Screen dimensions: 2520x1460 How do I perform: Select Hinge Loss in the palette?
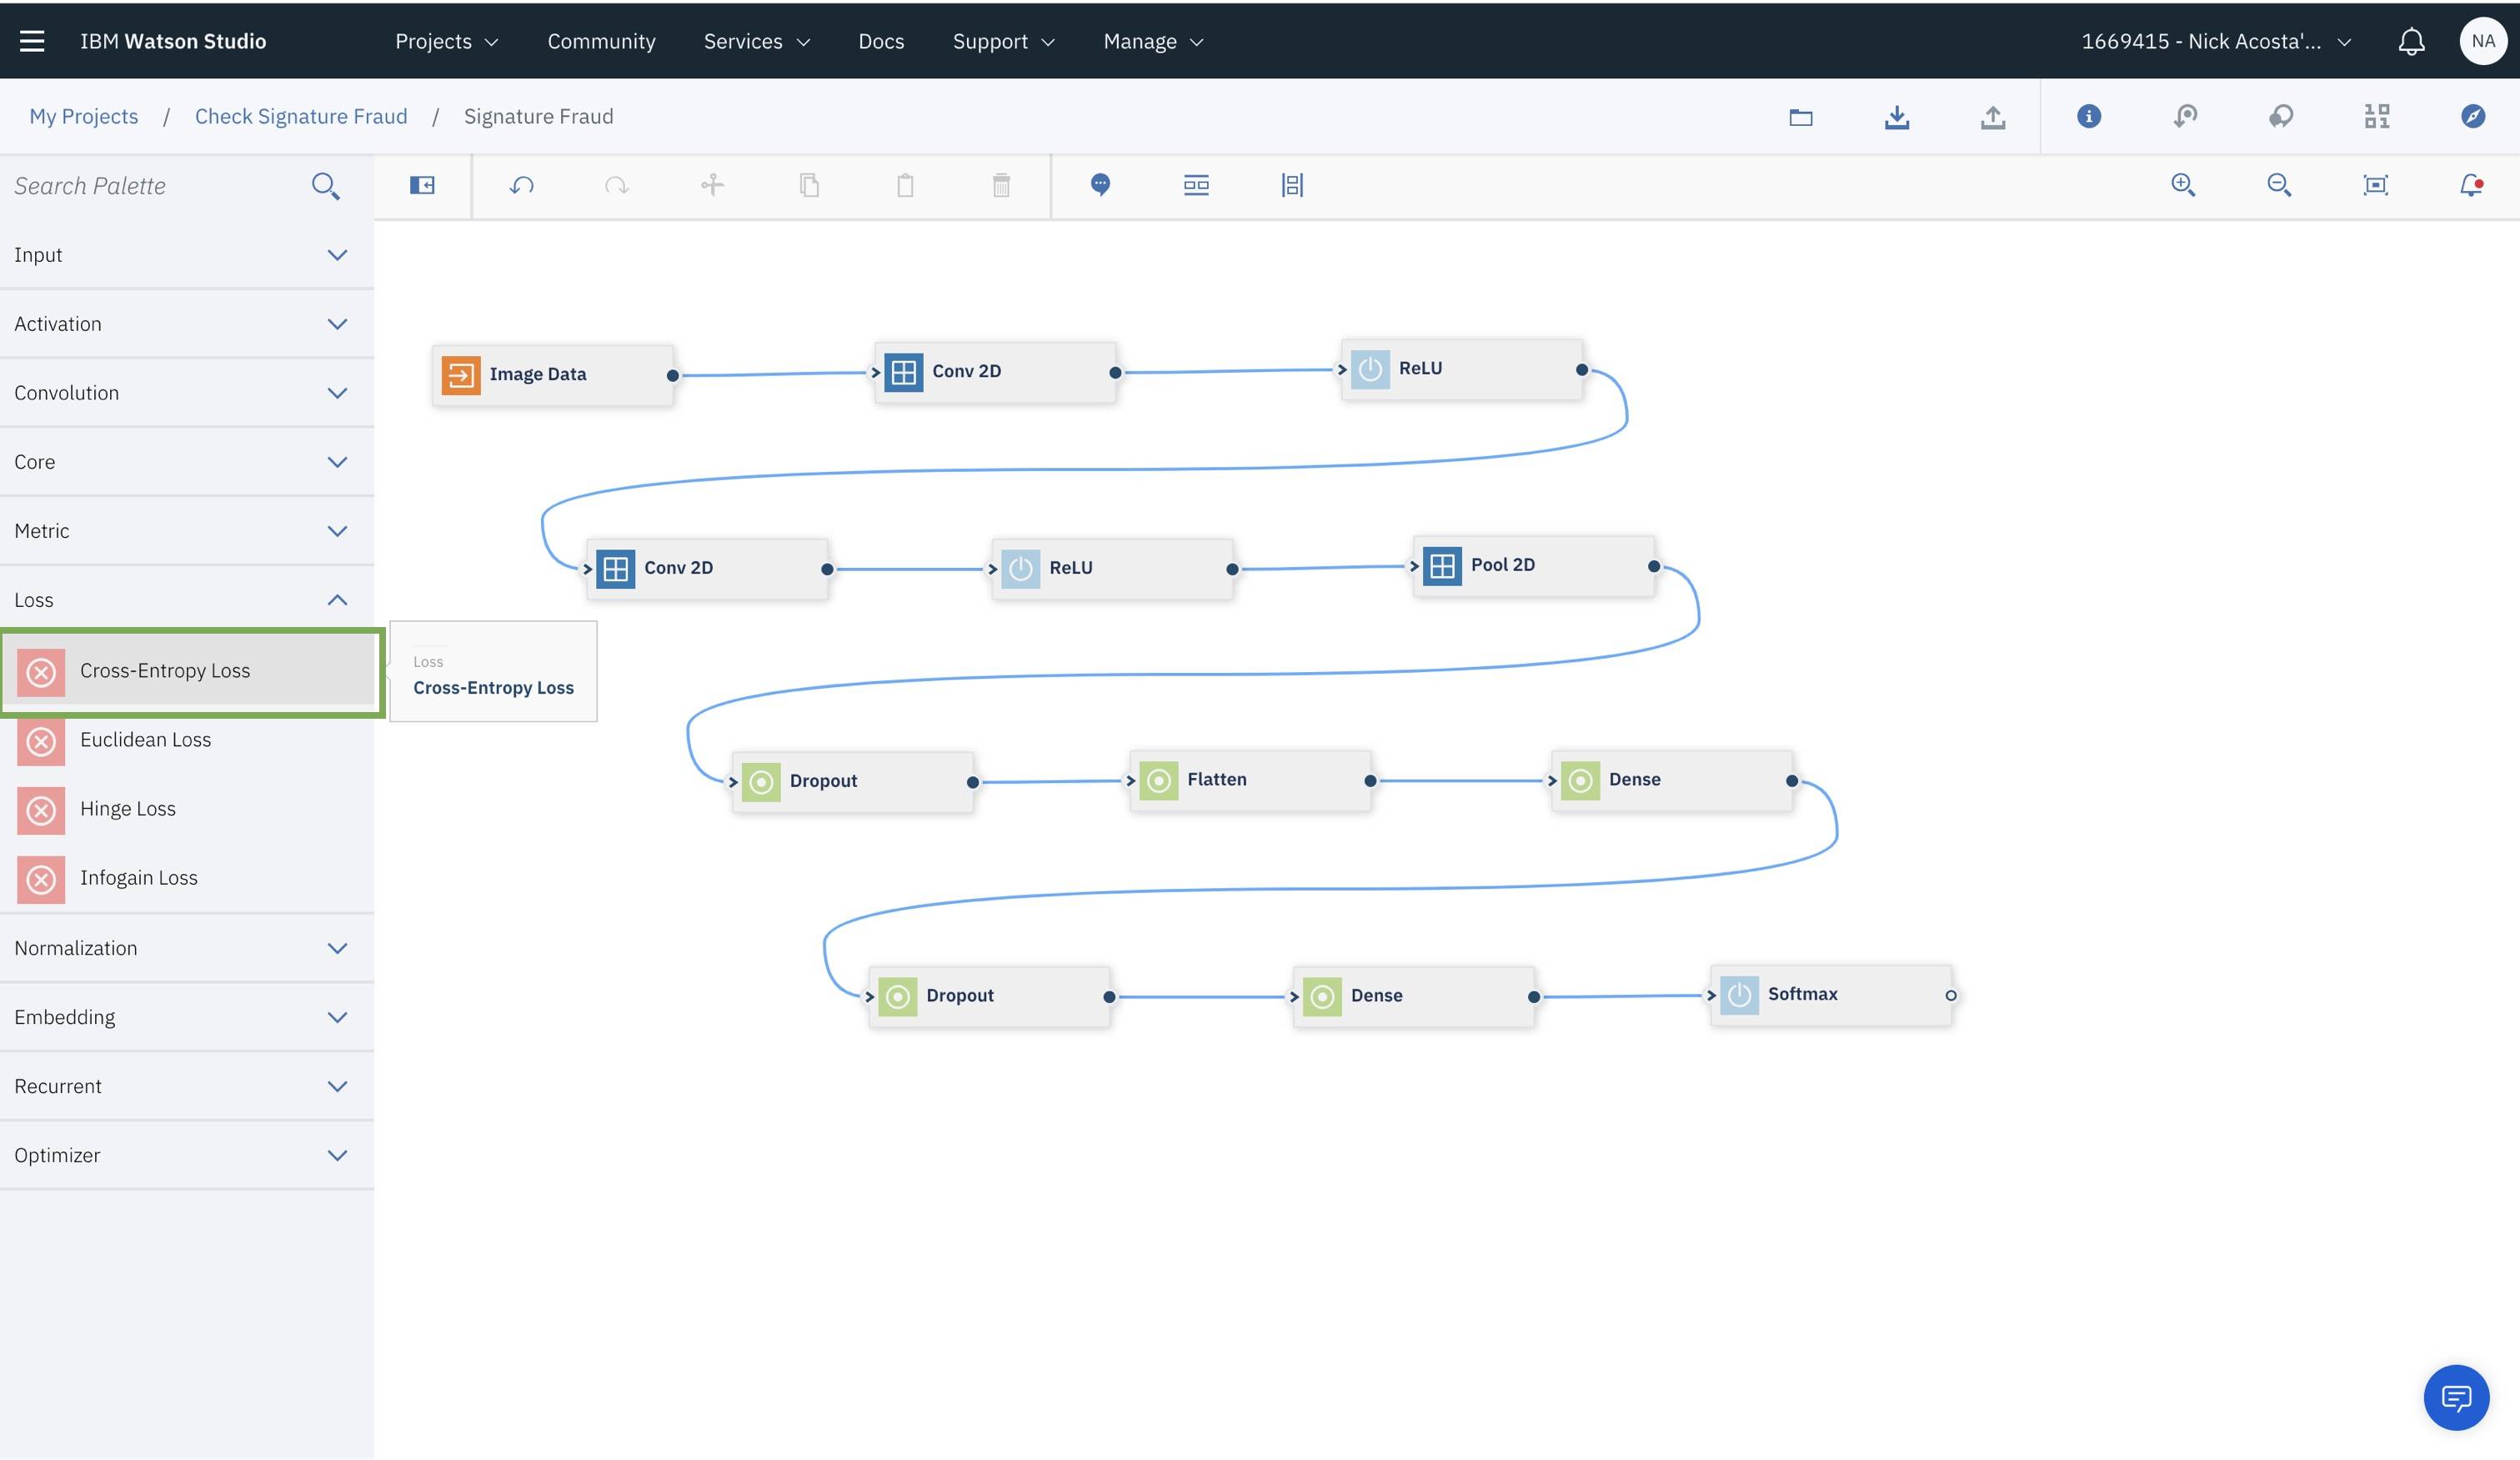[x=187, y=809]
